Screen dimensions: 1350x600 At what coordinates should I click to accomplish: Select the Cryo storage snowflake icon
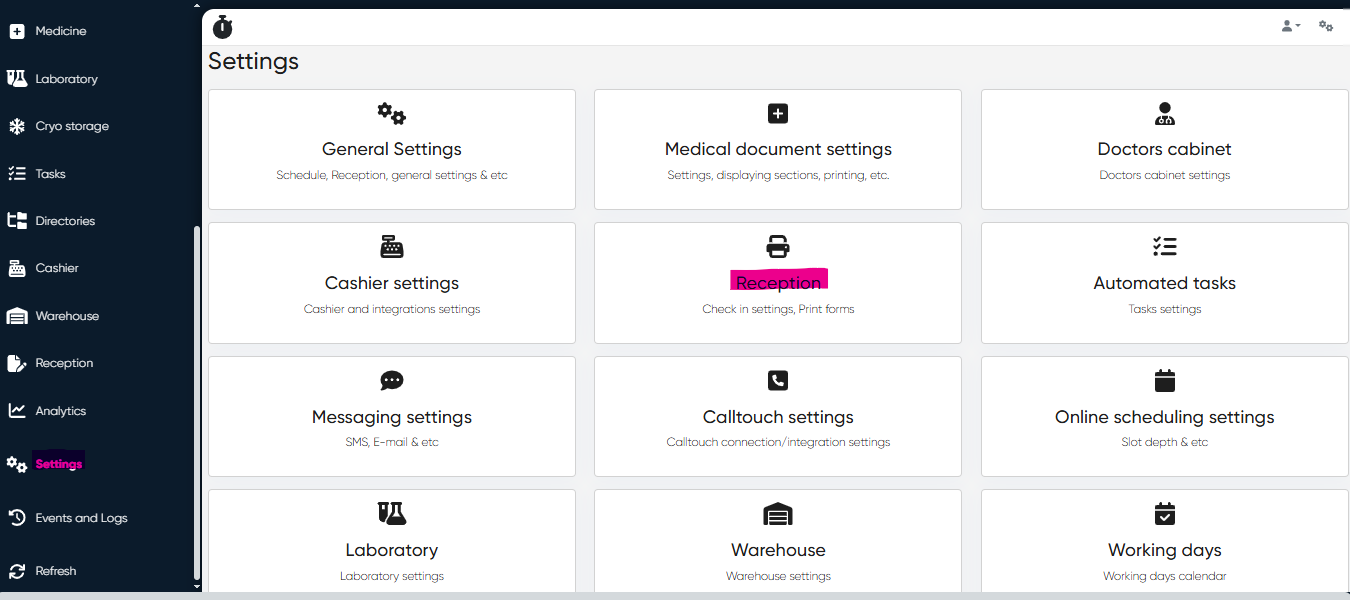point(17,126)
